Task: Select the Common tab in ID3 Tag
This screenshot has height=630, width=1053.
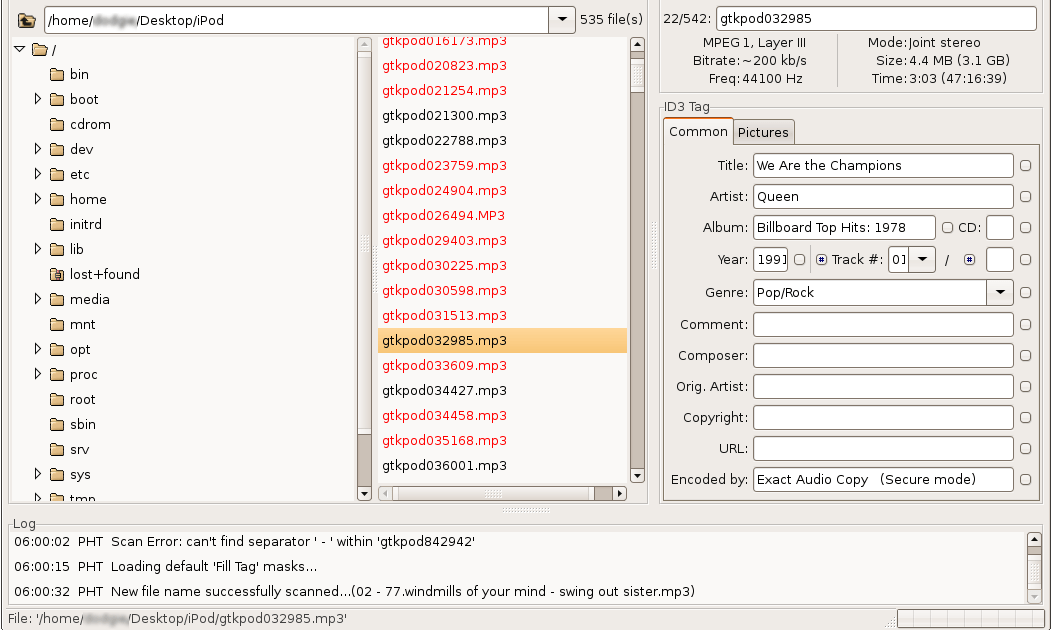Action: (x=698, y=131)
